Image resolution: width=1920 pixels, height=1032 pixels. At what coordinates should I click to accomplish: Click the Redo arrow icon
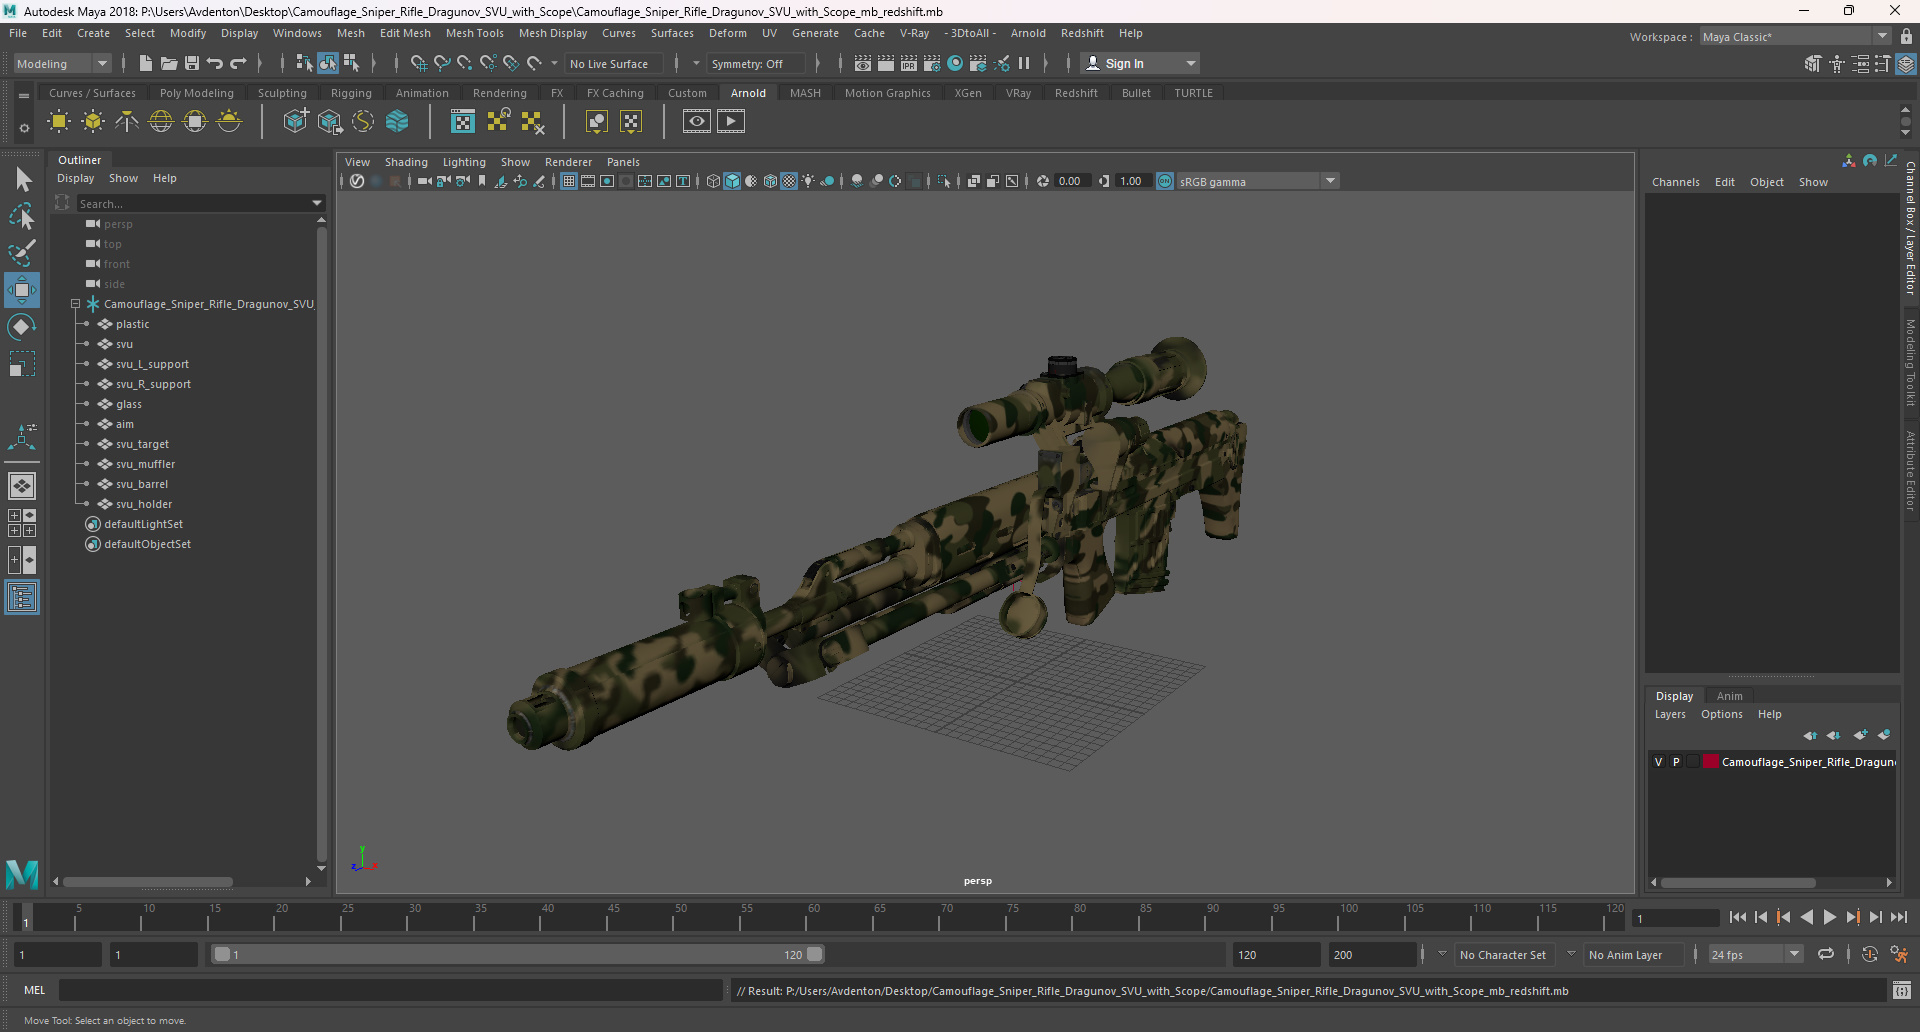[x=238, y=63]
